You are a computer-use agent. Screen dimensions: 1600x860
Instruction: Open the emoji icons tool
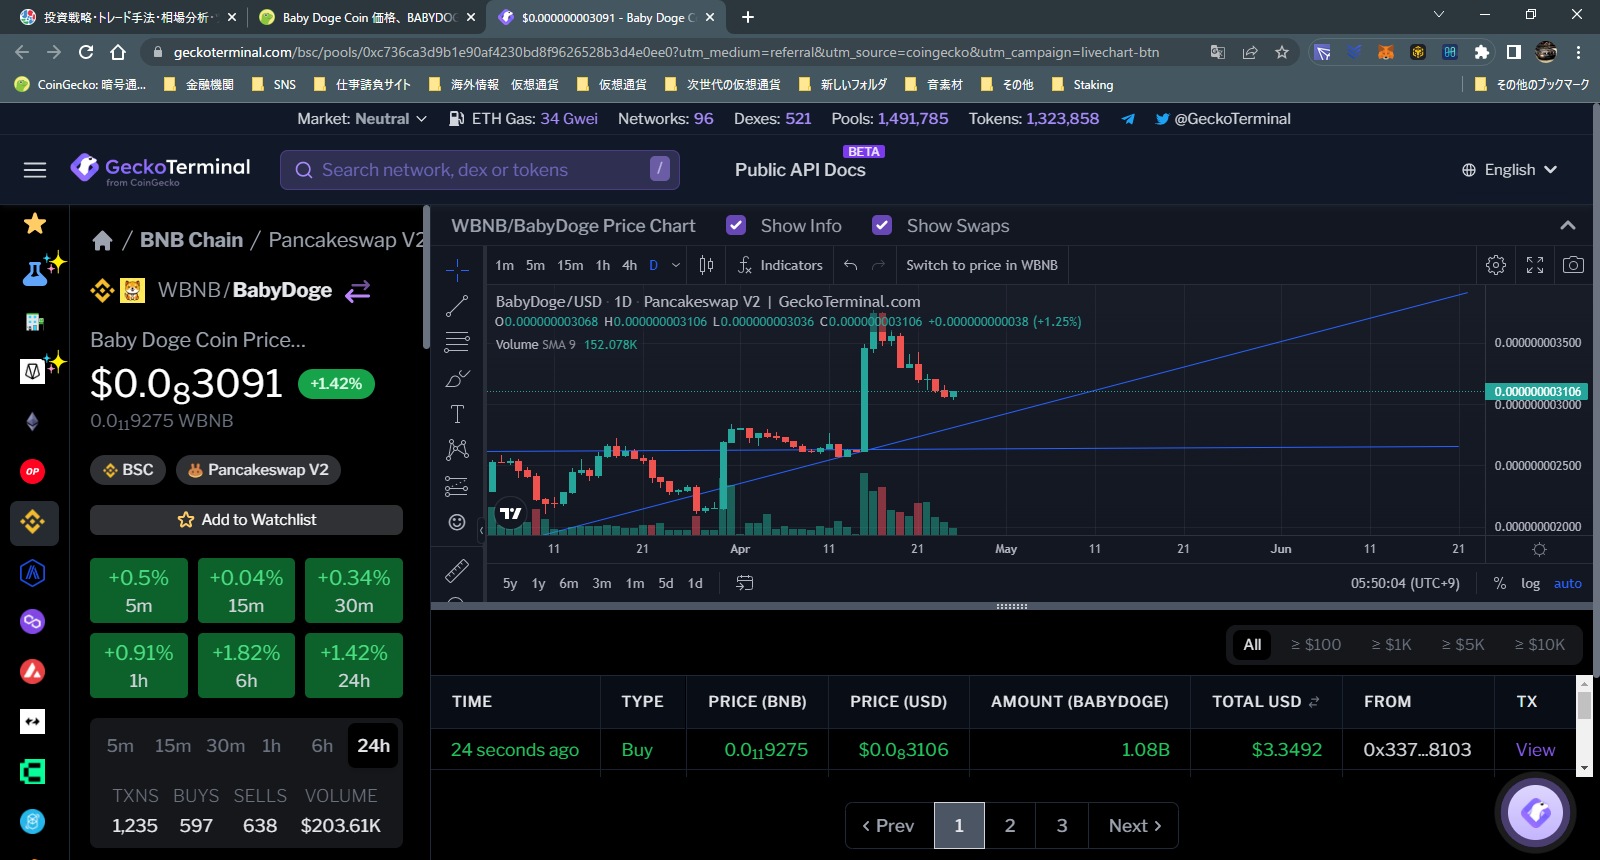[457, 522]
